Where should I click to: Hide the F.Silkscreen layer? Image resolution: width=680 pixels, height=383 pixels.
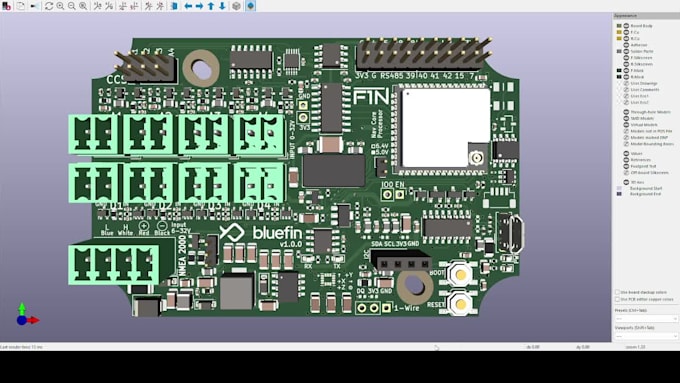(626, 58)
